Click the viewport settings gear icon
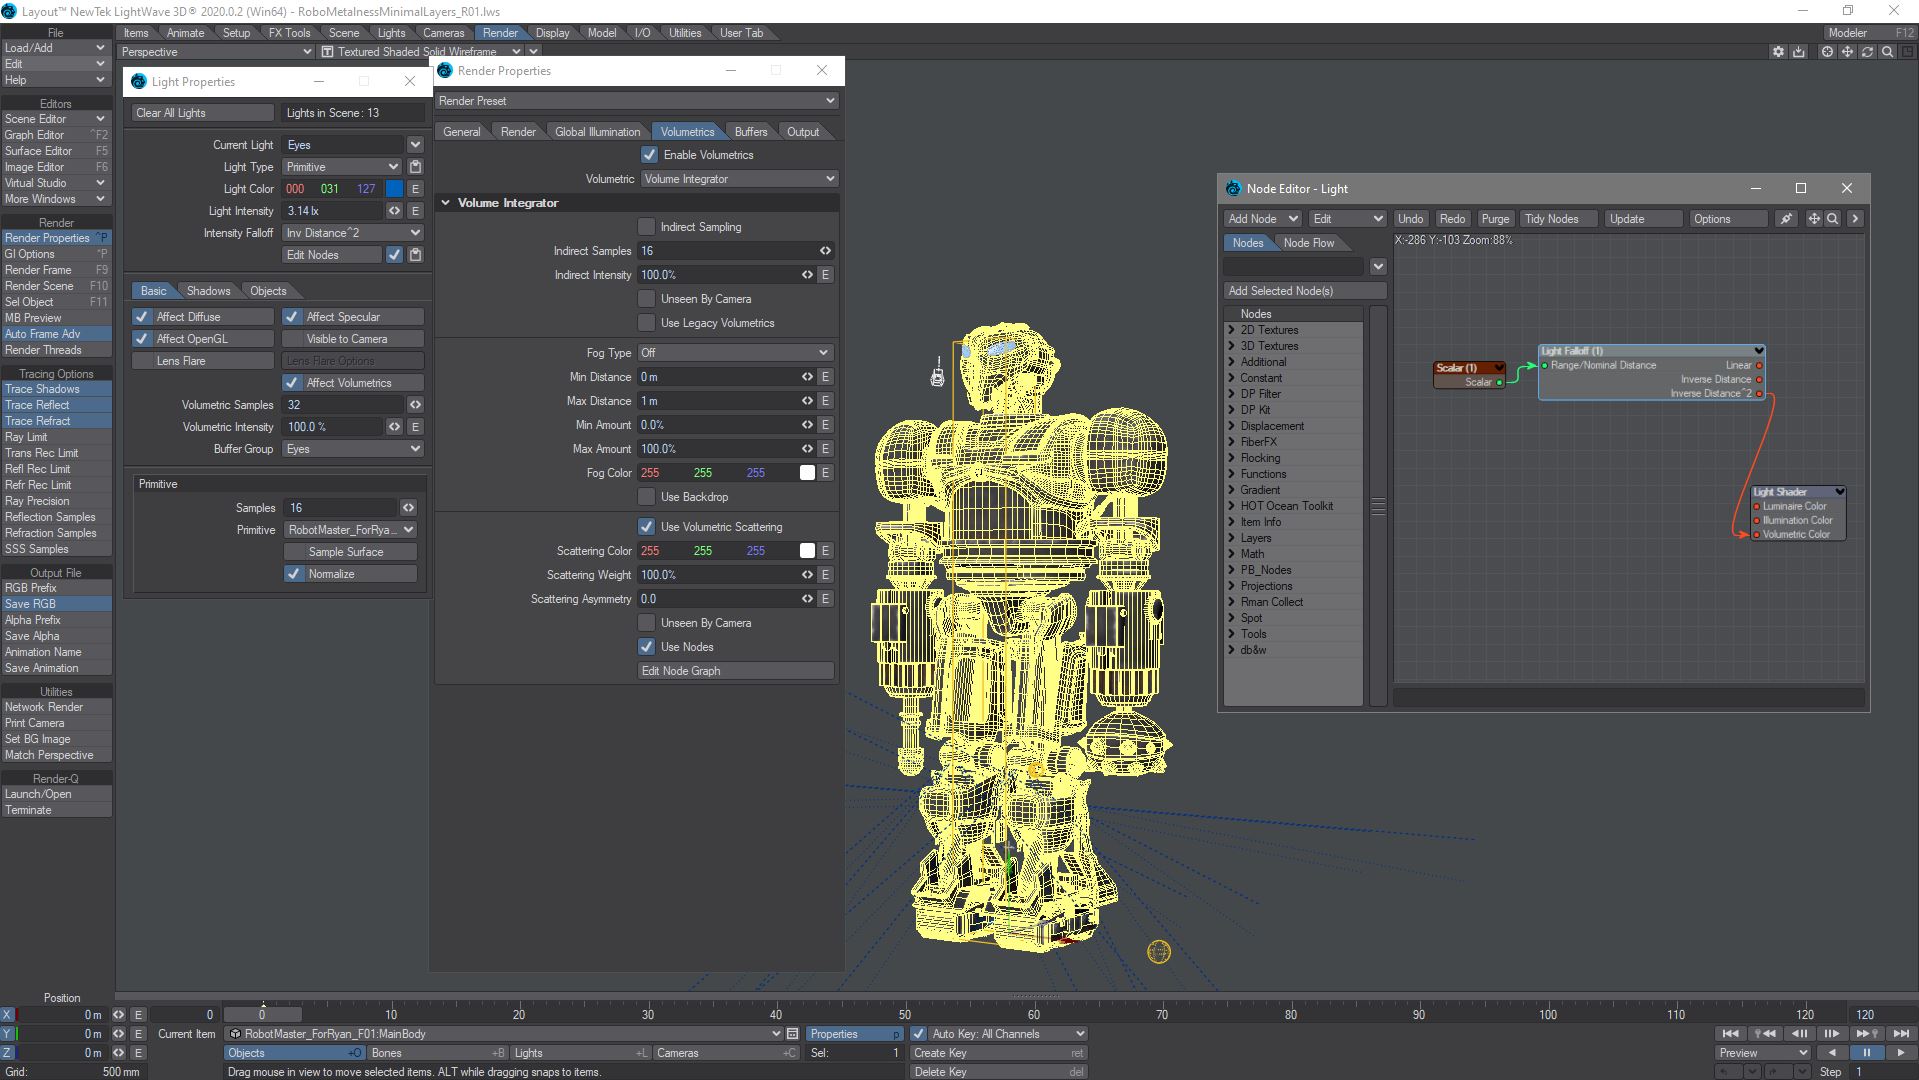This screenshot has width=1919, height=1080. (x=1778, y=52)
